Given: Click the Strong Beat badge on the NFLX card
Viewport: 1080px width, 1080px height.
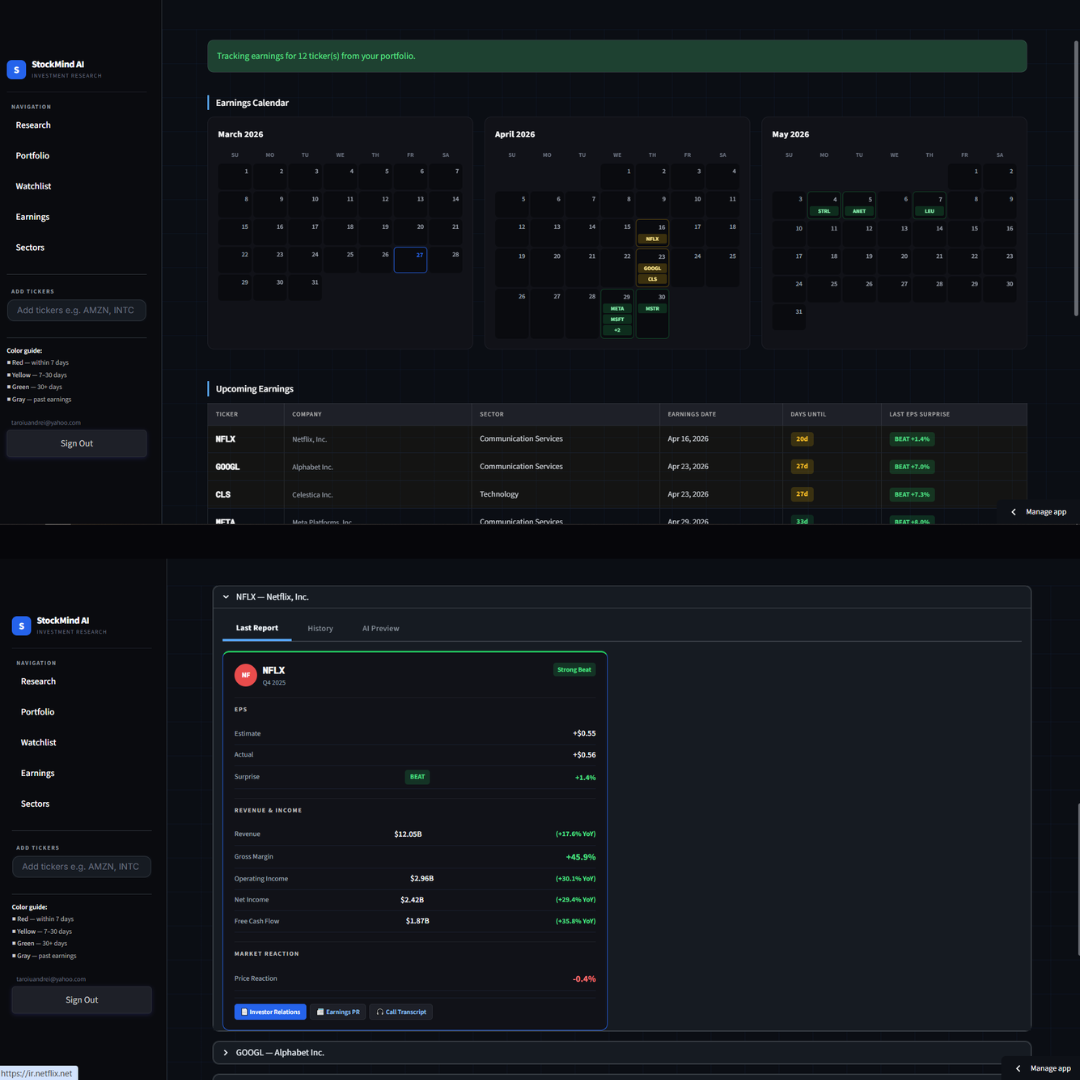Looking at the screenshot, I should (x=574, y=669).
